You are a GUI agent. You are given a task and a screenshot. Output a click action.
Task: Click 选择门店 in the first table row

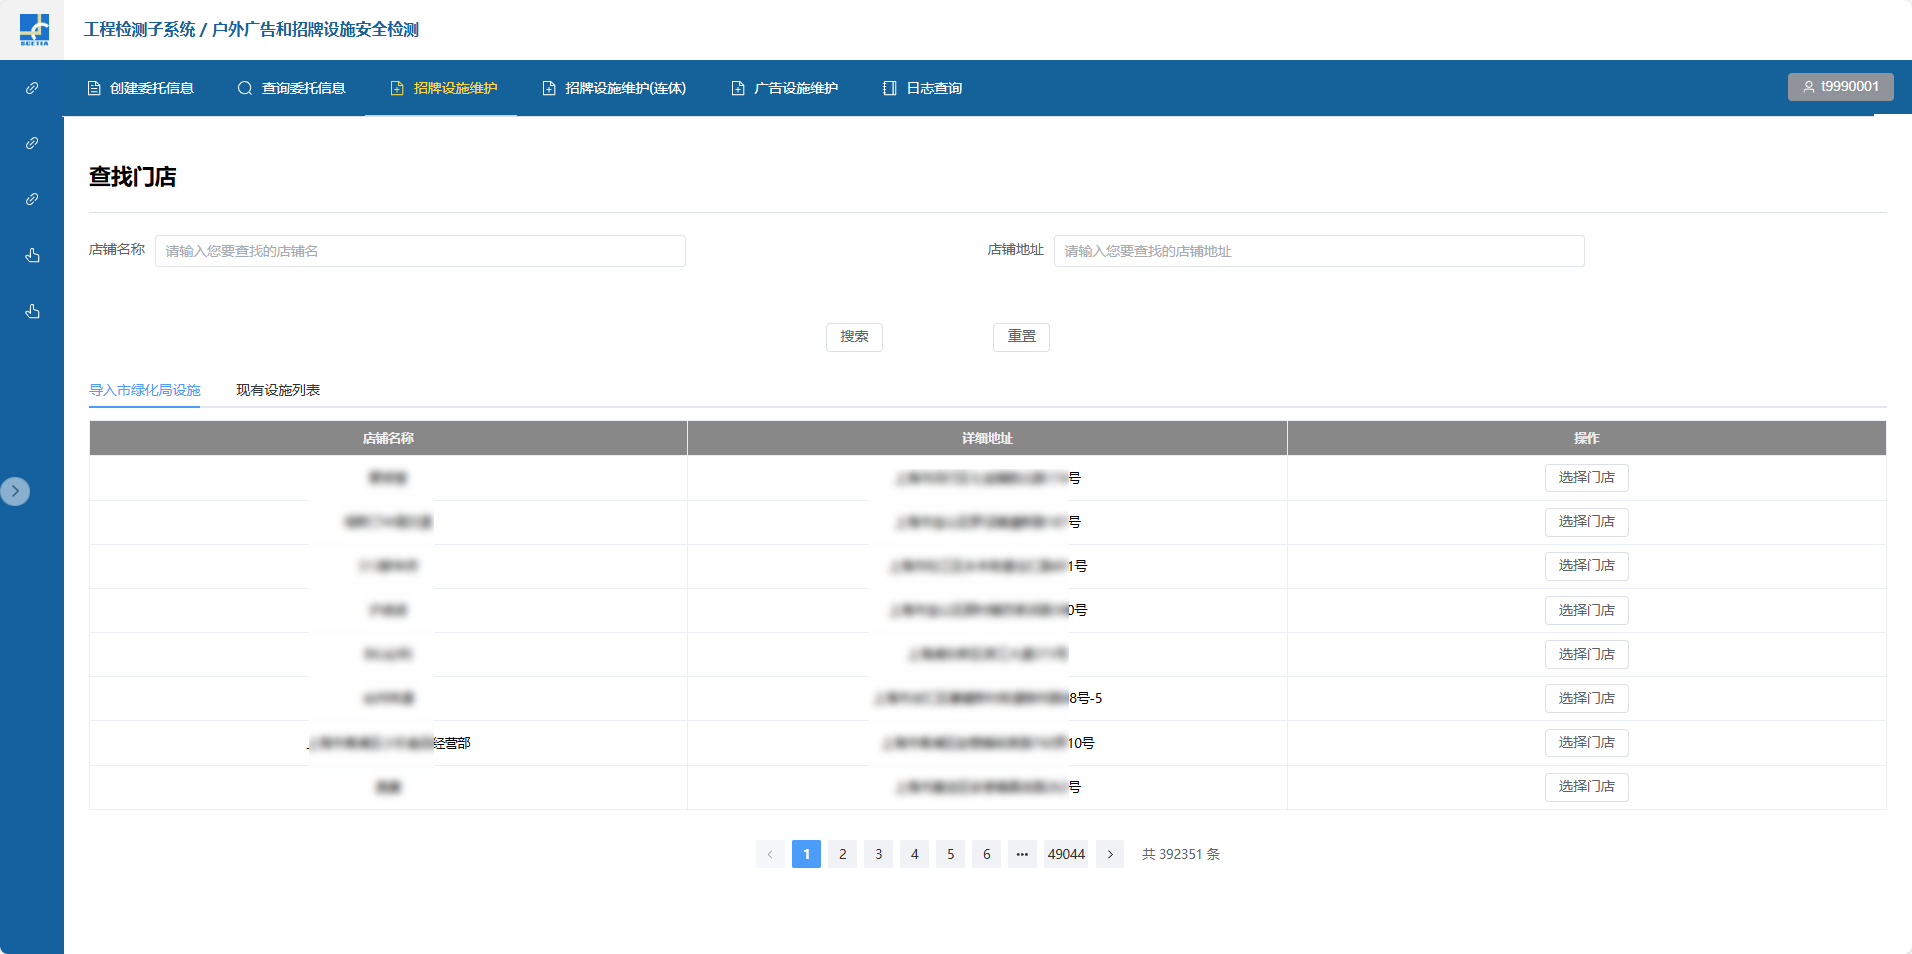(1586, 478)
